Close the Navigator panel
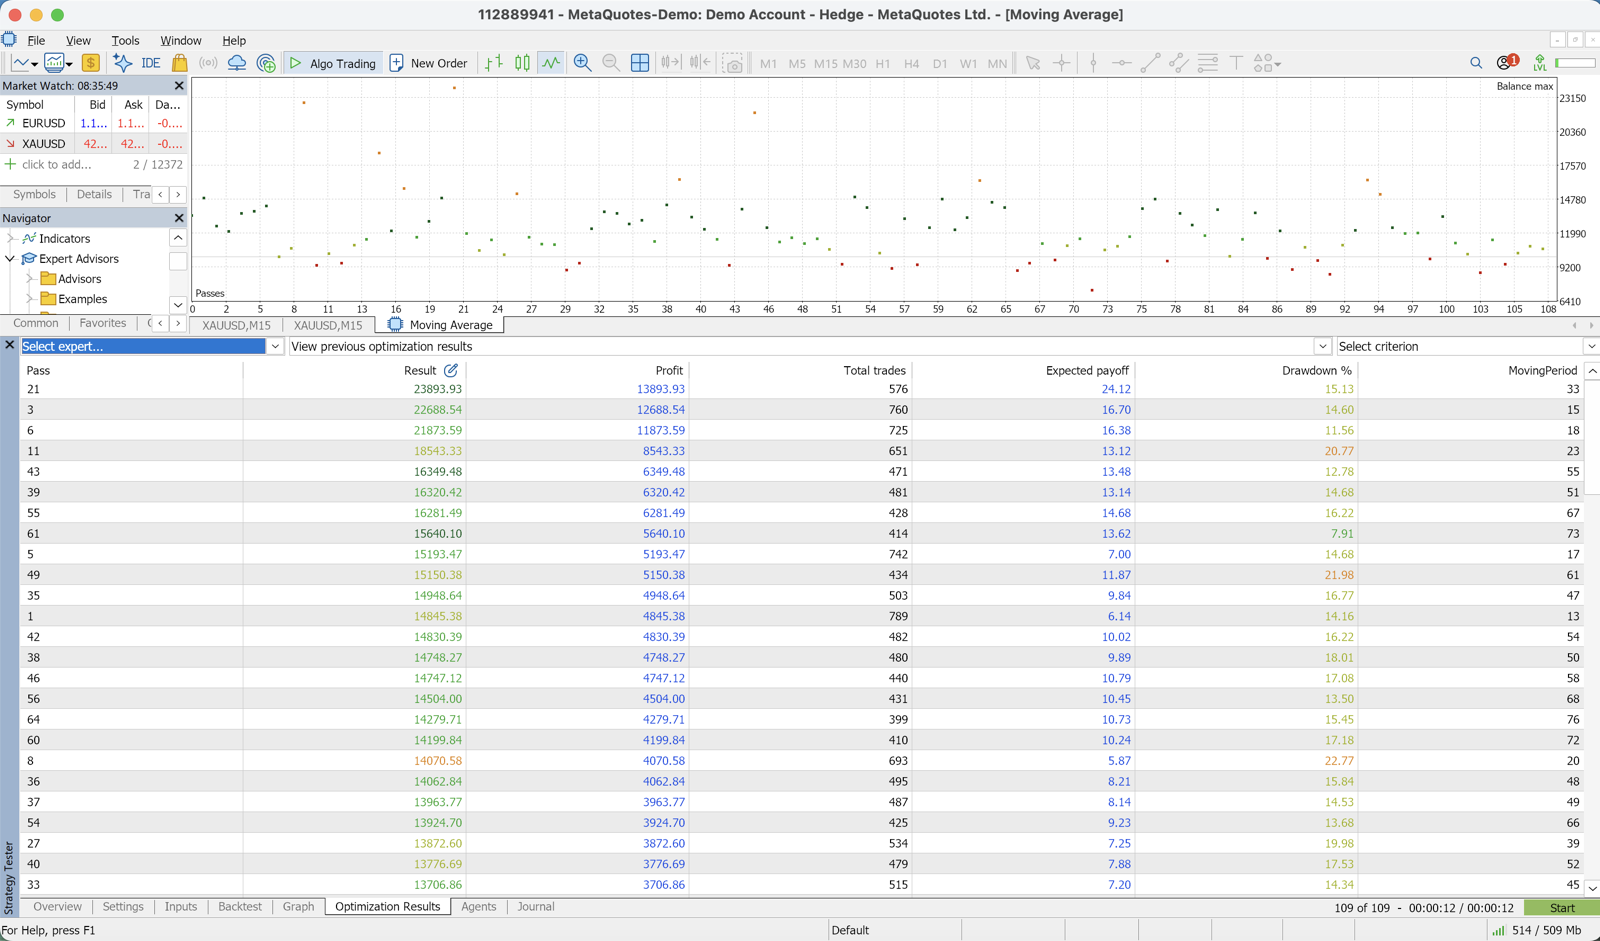Screen dimensions: 1600x941 tap(179, 218)
